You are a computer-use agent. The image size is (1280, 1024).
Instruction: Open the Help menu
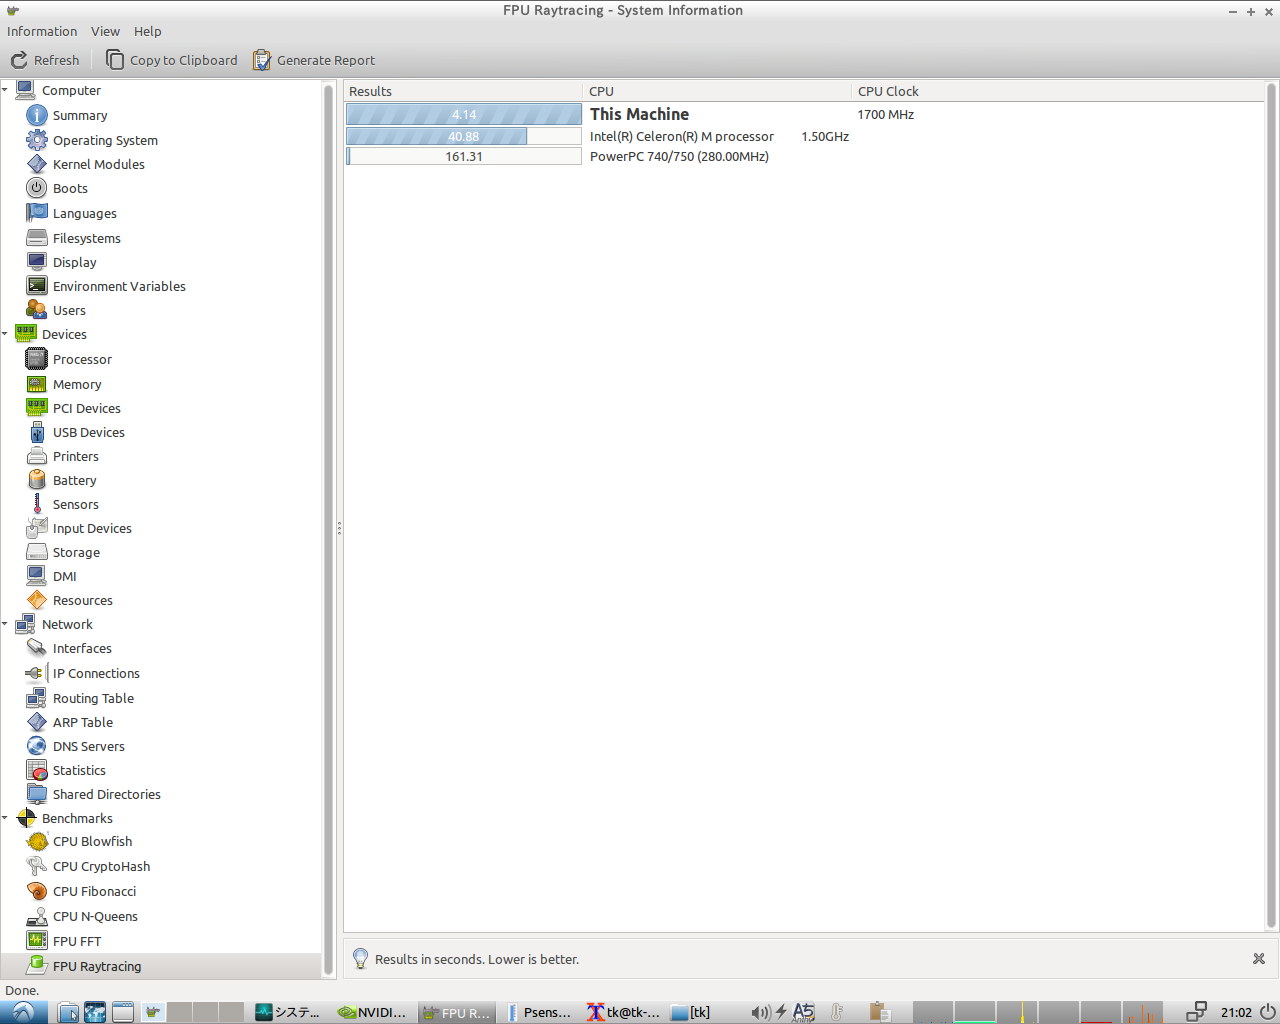point(147,31)
